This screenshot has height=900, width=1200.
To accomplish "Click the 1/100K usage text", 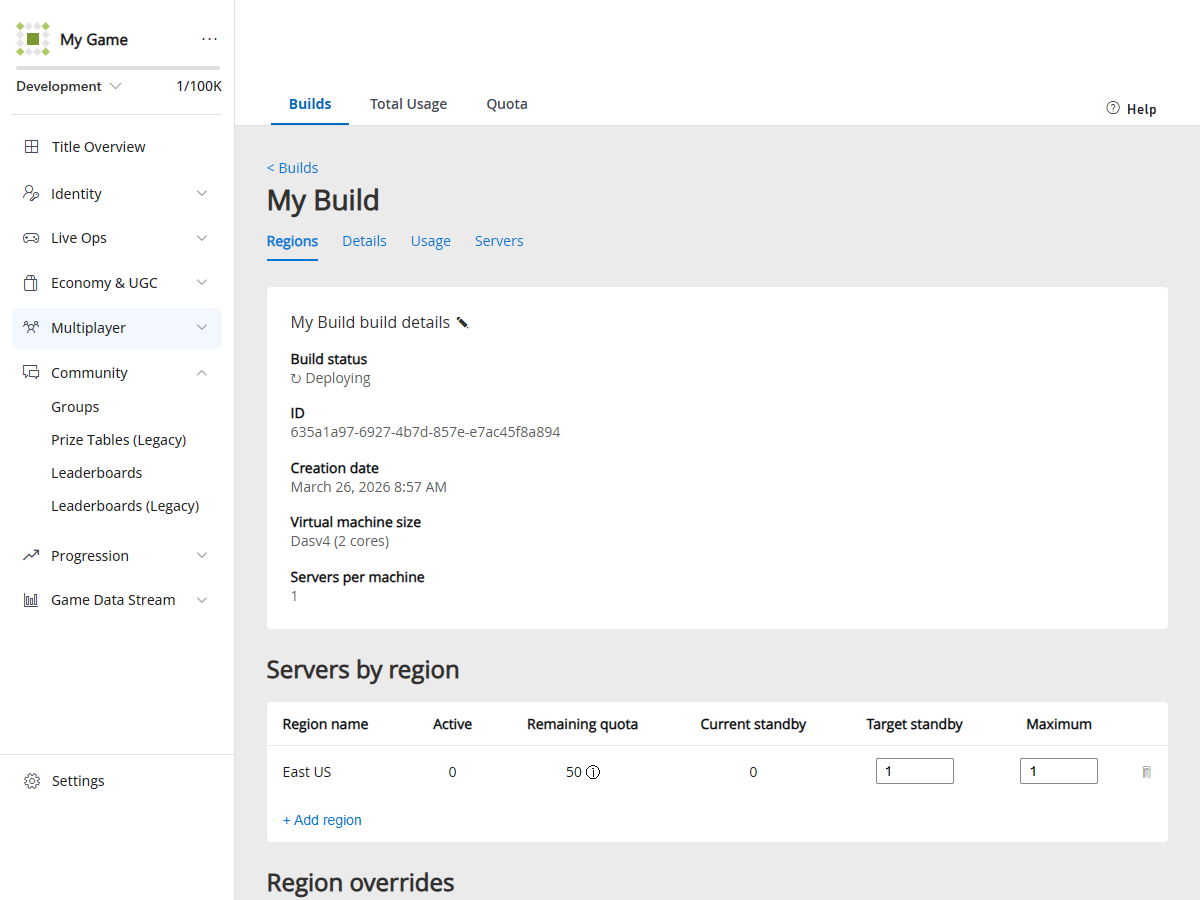I will click(199, 86).
